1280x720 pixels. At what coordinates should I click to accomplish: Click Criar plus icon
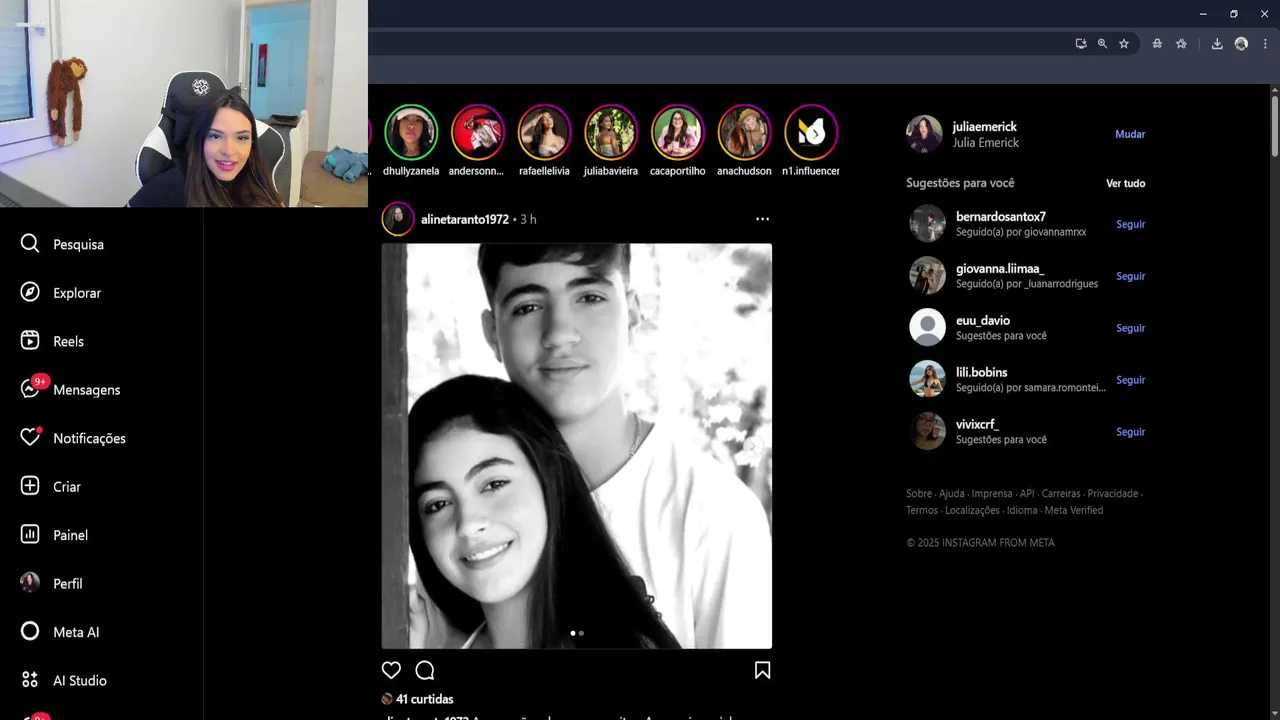[x=30, y=486]
